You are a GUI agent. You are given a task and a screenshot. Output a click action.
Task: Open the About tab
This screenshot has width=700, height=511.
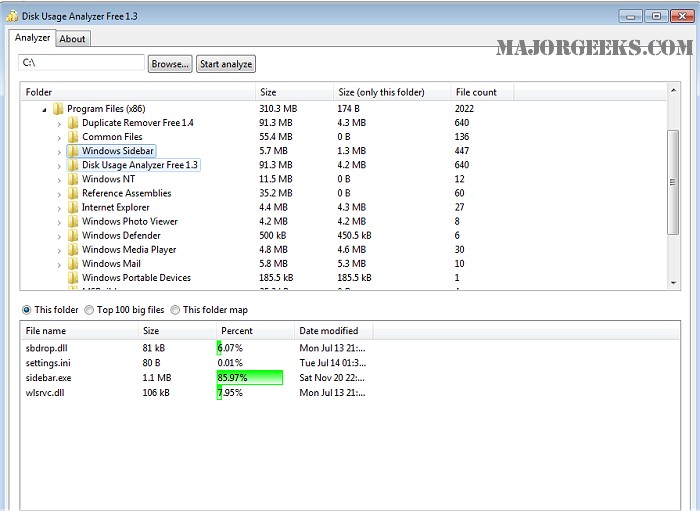click(72, 39)
